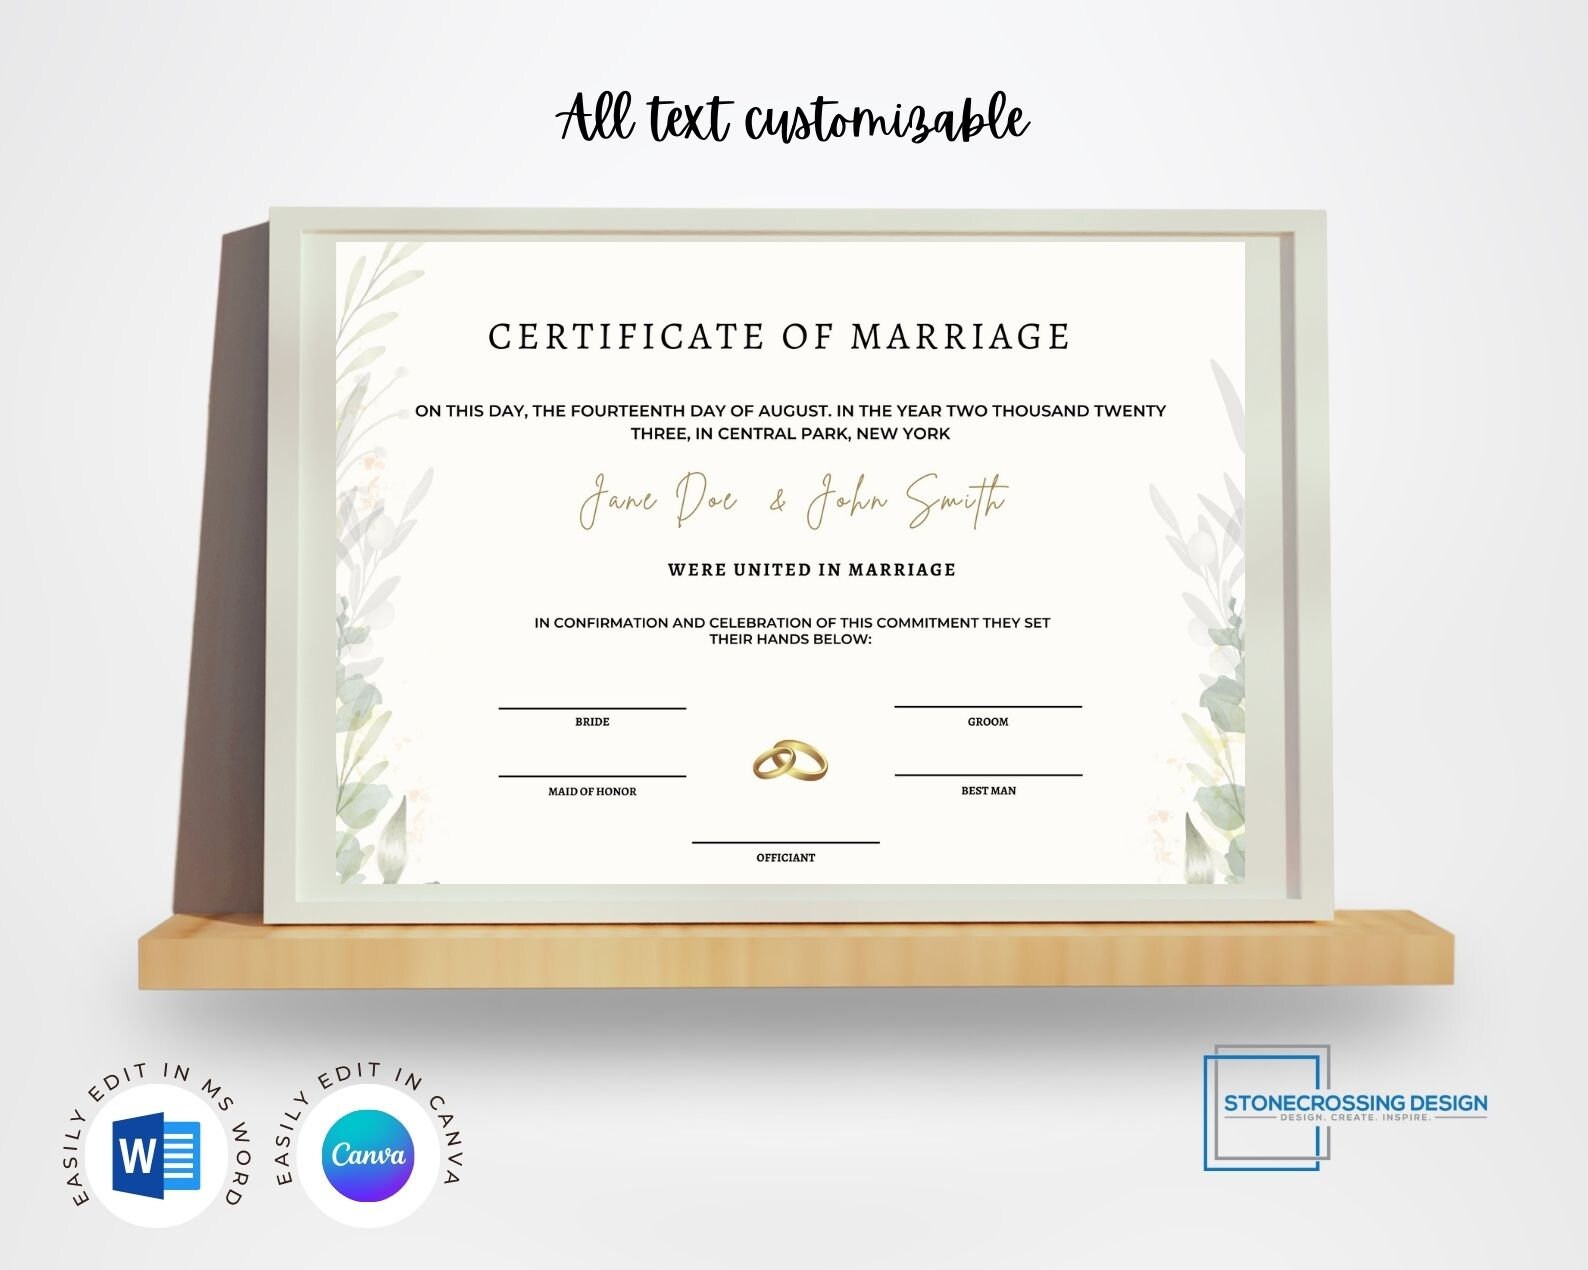The image size is (1588, 1270).
Task: Click the 'All text customizable' heading
Action: click(792, 119)
